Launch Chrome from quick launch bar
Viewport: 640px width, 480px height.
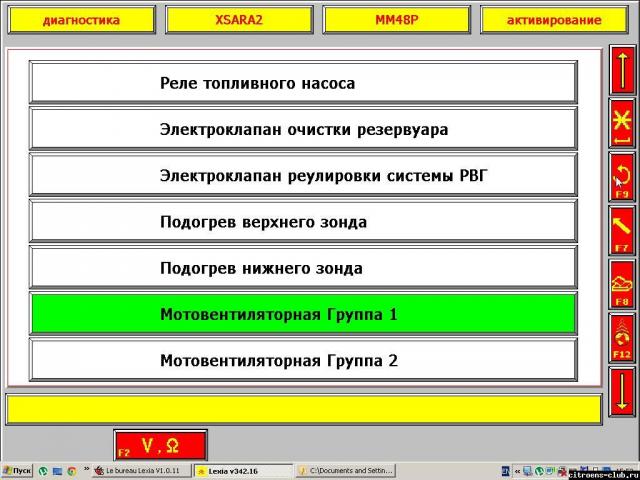point(71,471)
